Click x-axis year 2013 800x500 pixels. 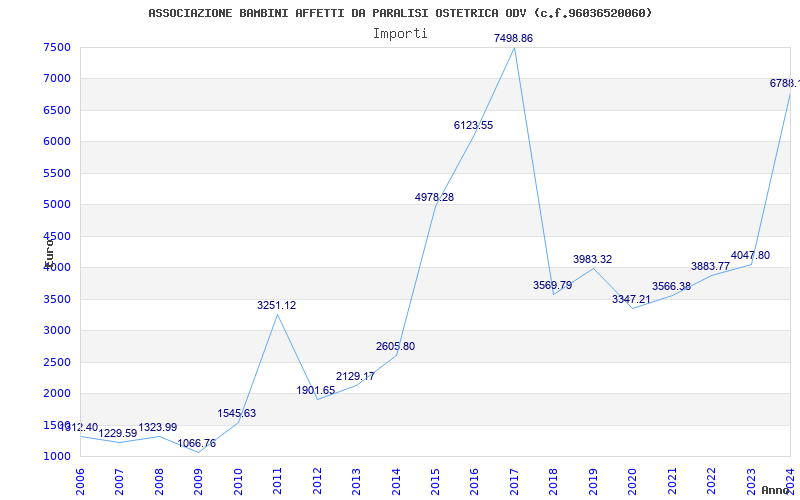(x=357, y=482)
